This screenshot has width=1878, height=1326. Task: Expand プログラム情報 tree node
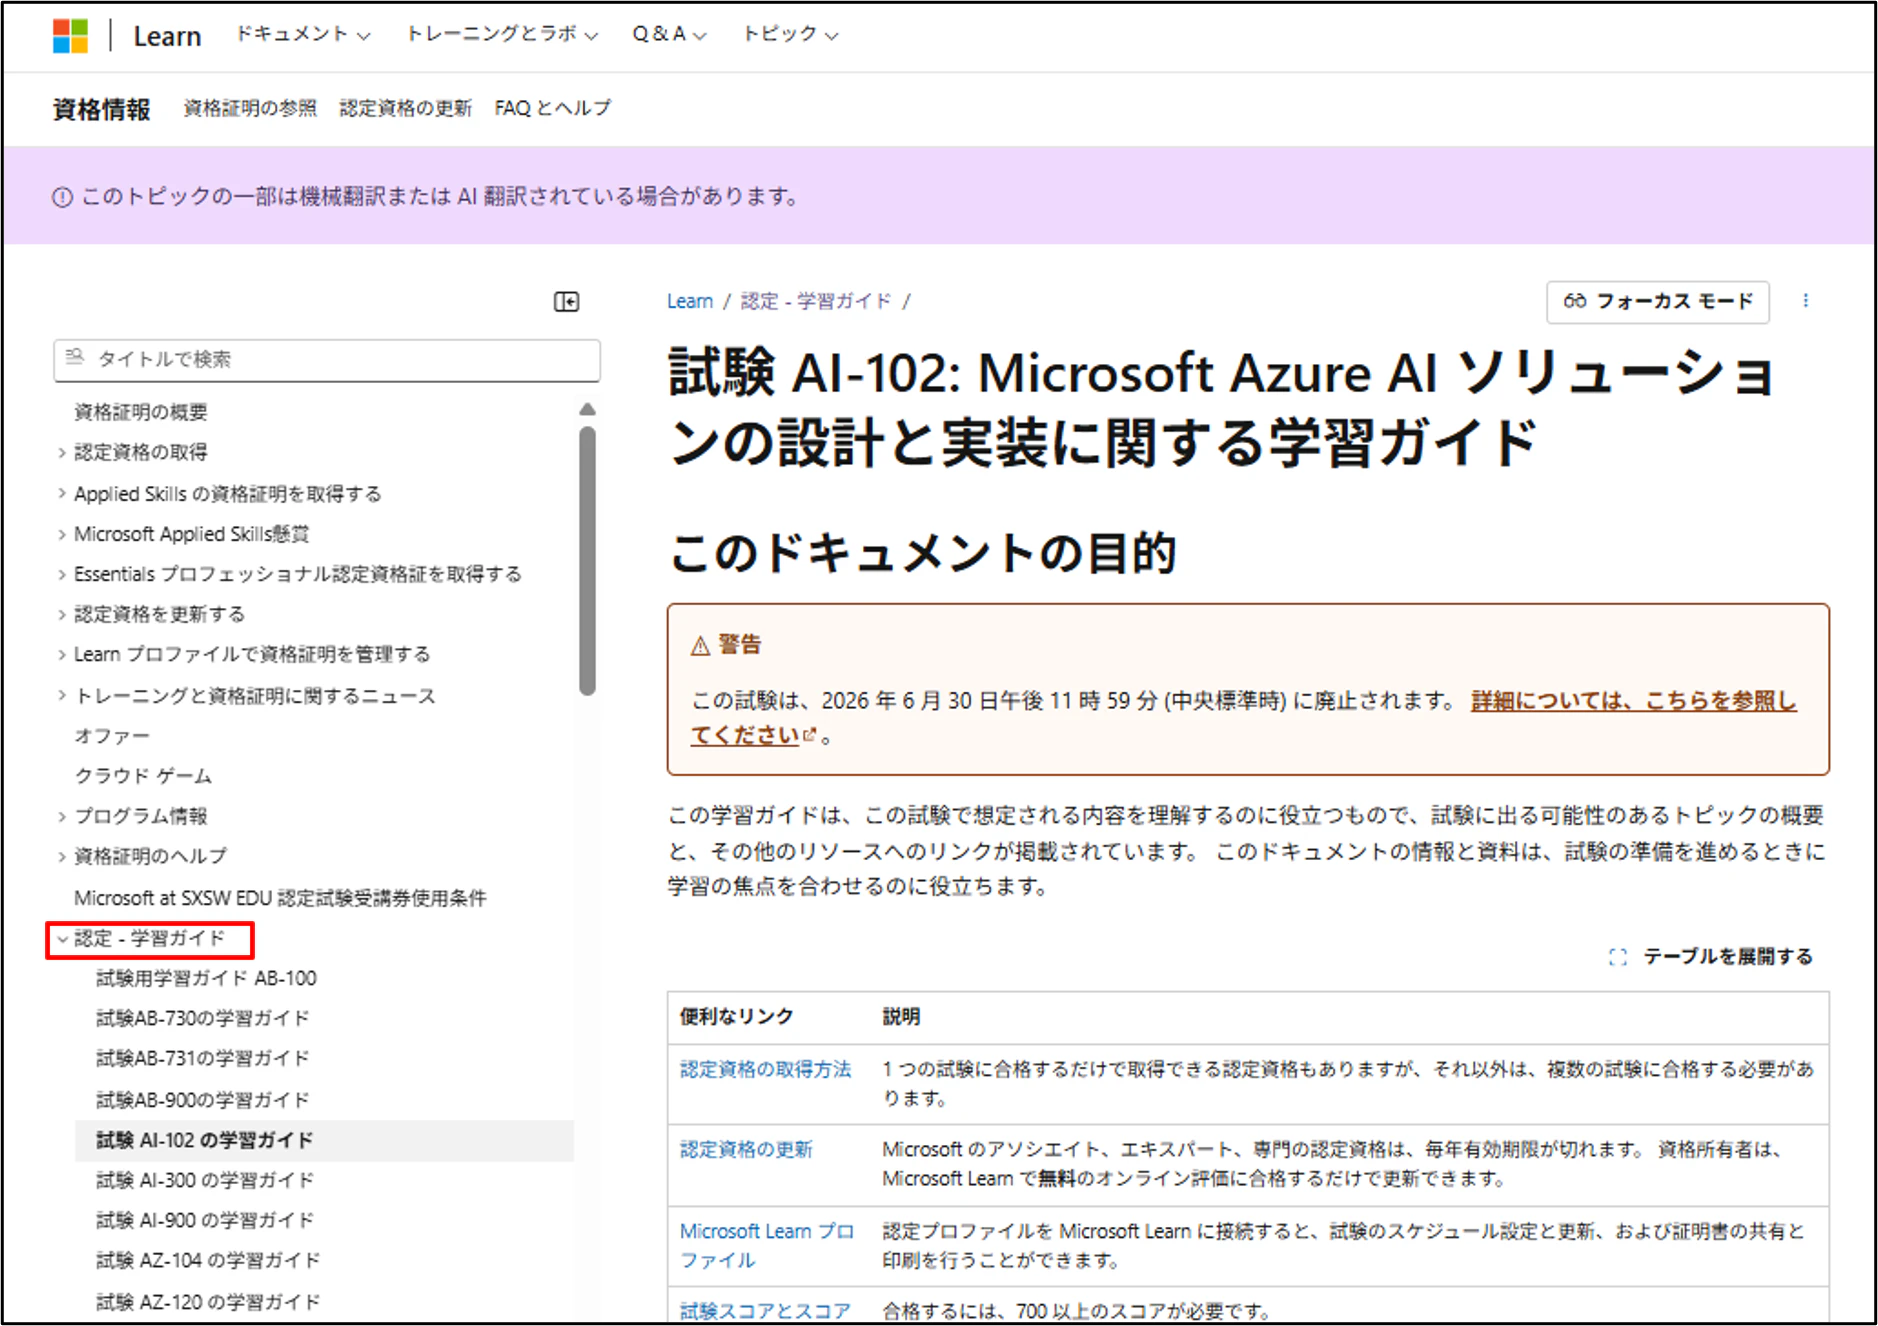tap(62, 817)
